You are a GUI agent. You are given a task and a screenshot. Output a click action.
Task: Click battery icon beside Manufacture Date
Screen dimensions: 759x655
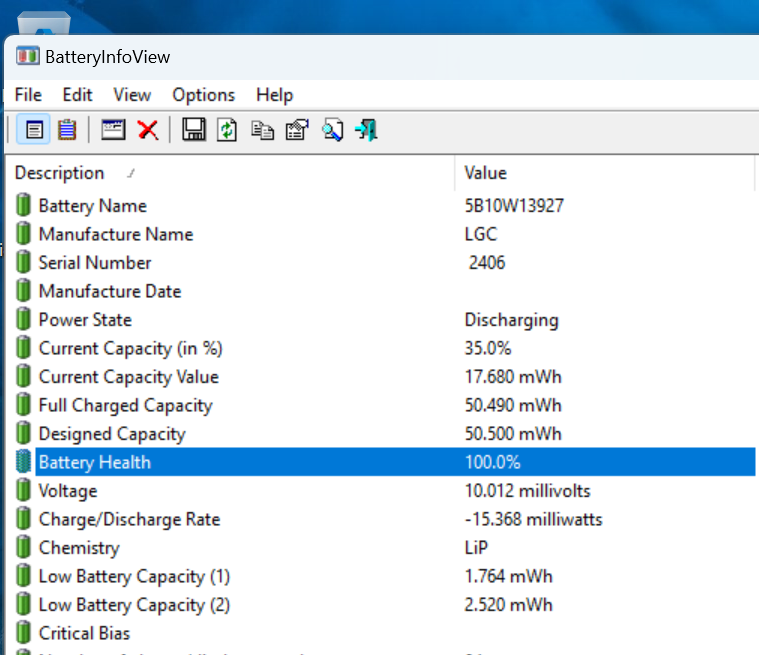tap(23, 290)
